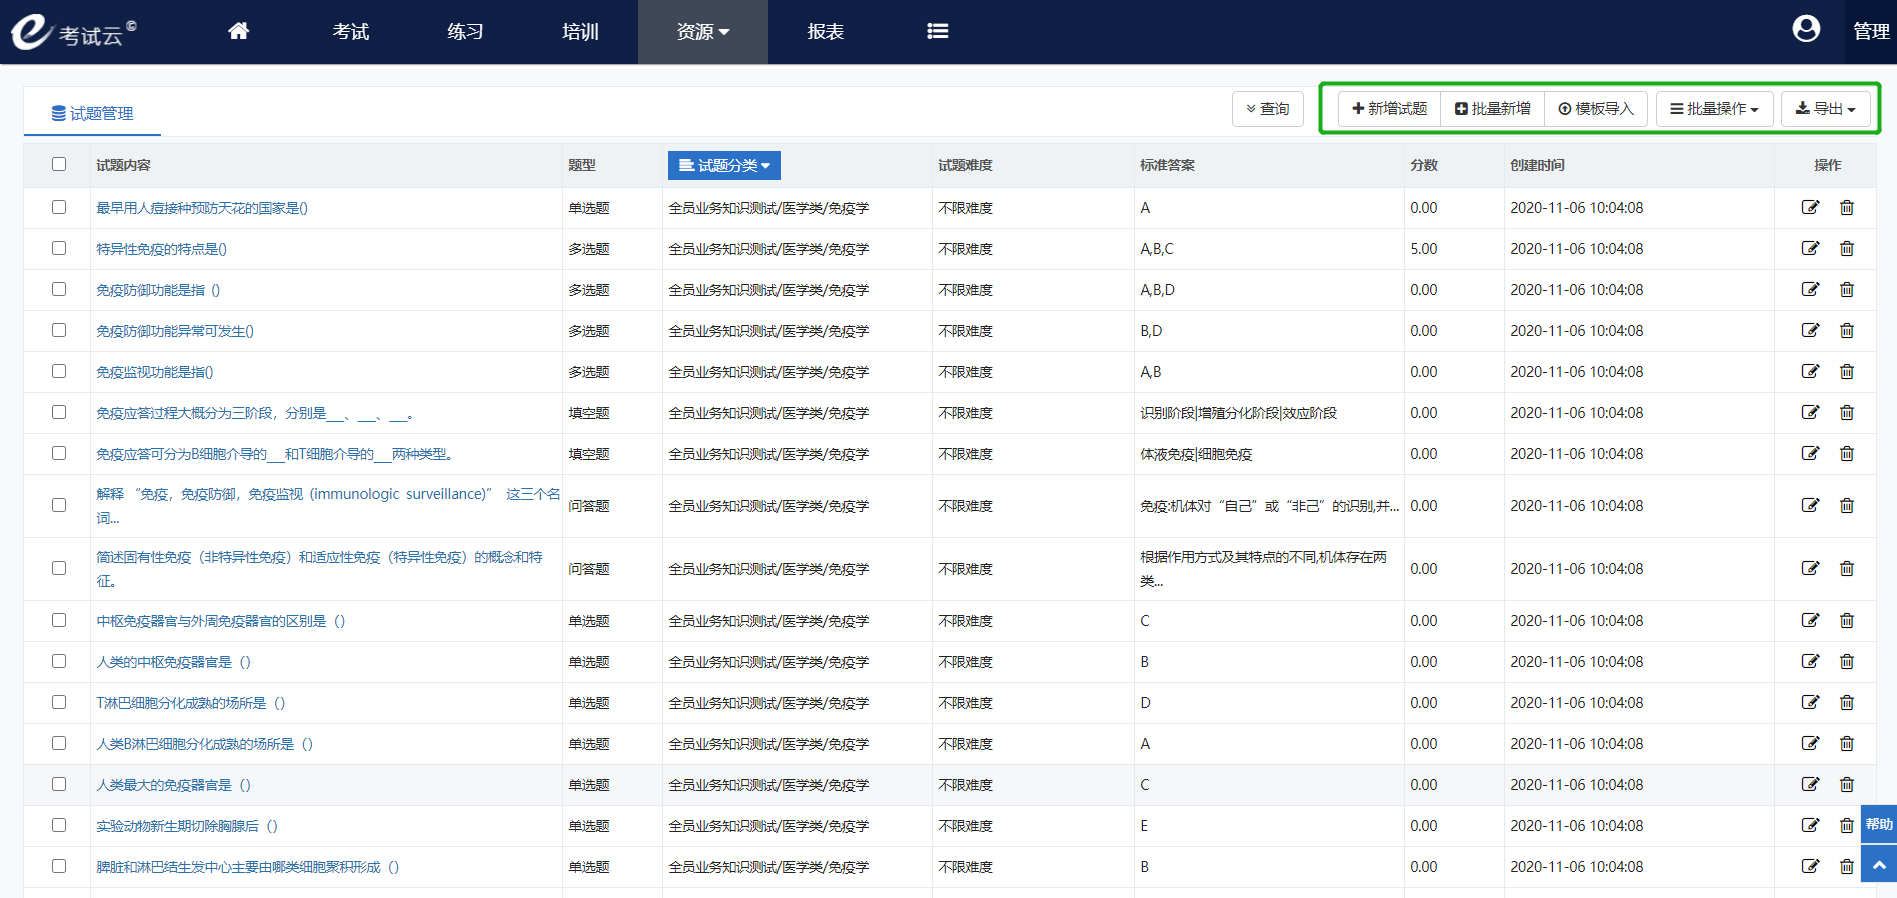The height and width of the screenshot is (898, 1897).
Task: Select the checkbox for 简述固有性免疫 question
Action: [x=59, y=568]
